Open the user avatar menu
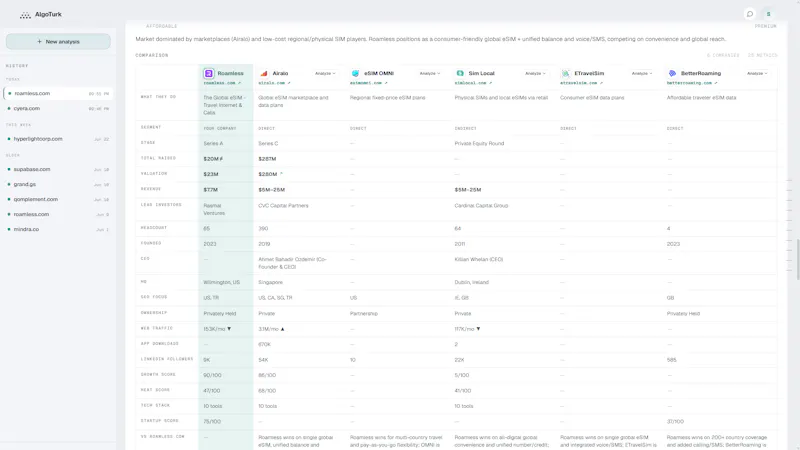 click(768, 14)
